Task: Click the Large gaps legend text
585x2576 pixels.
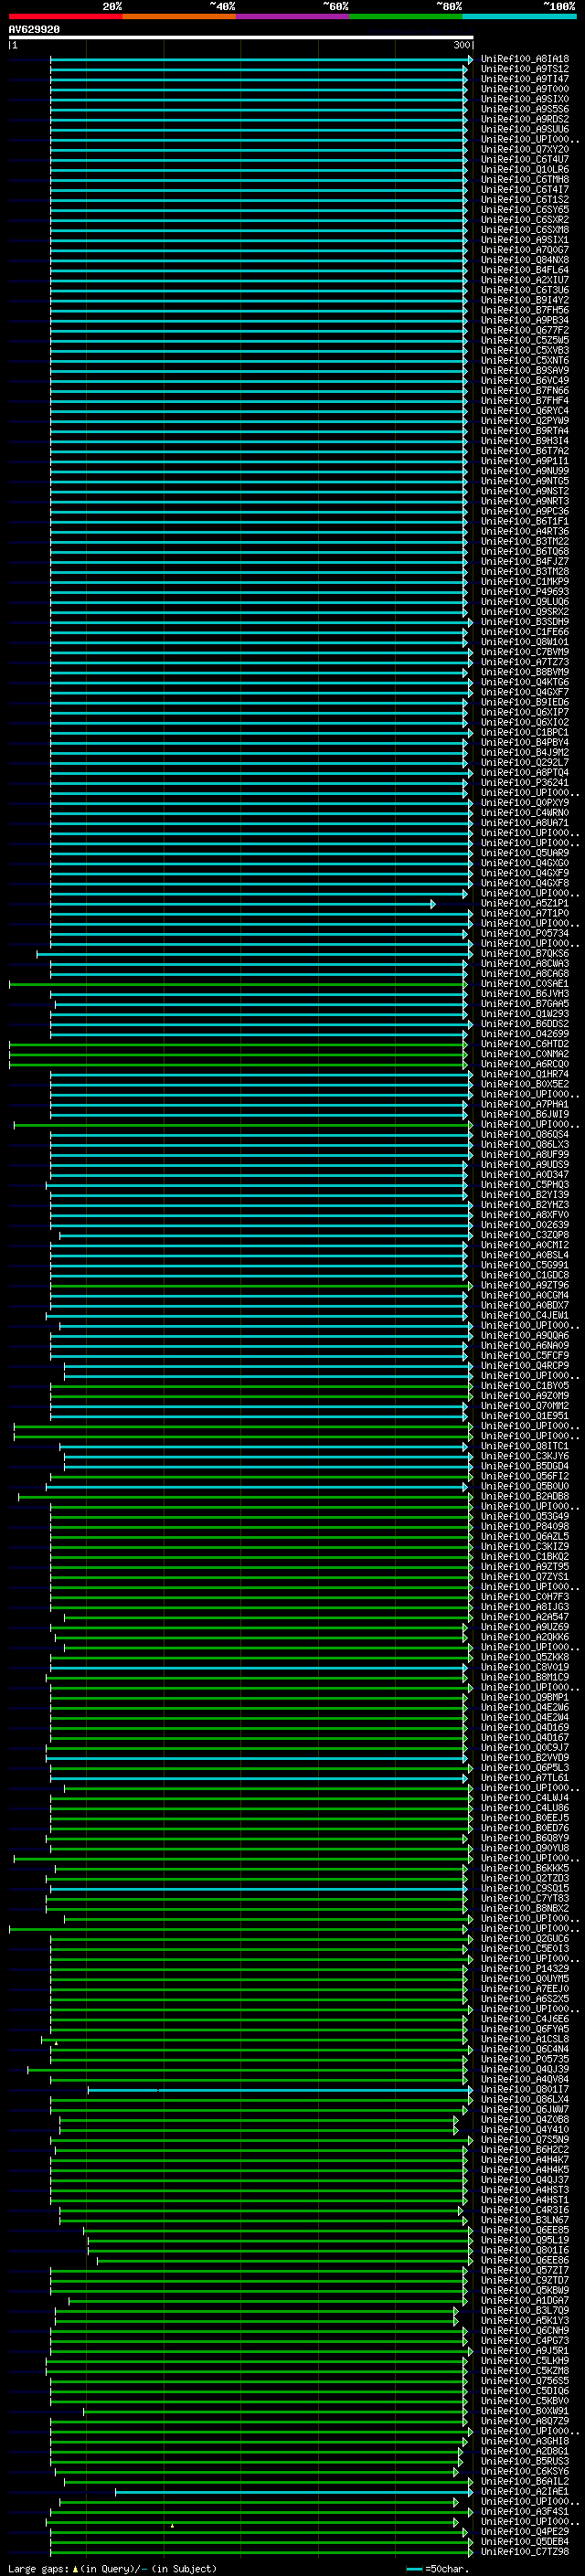Action: coord(38,2569)
